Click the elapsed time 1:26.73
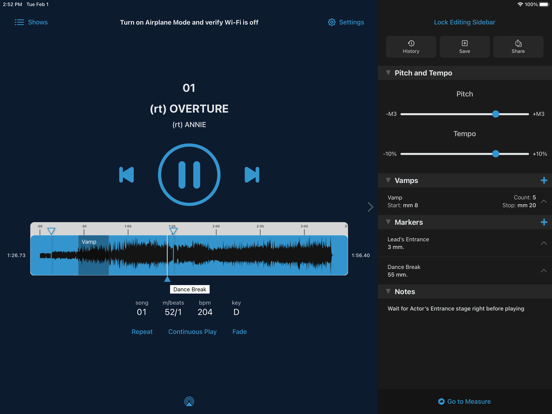This screenshot has height=414, width=552. tap(16, 255)
